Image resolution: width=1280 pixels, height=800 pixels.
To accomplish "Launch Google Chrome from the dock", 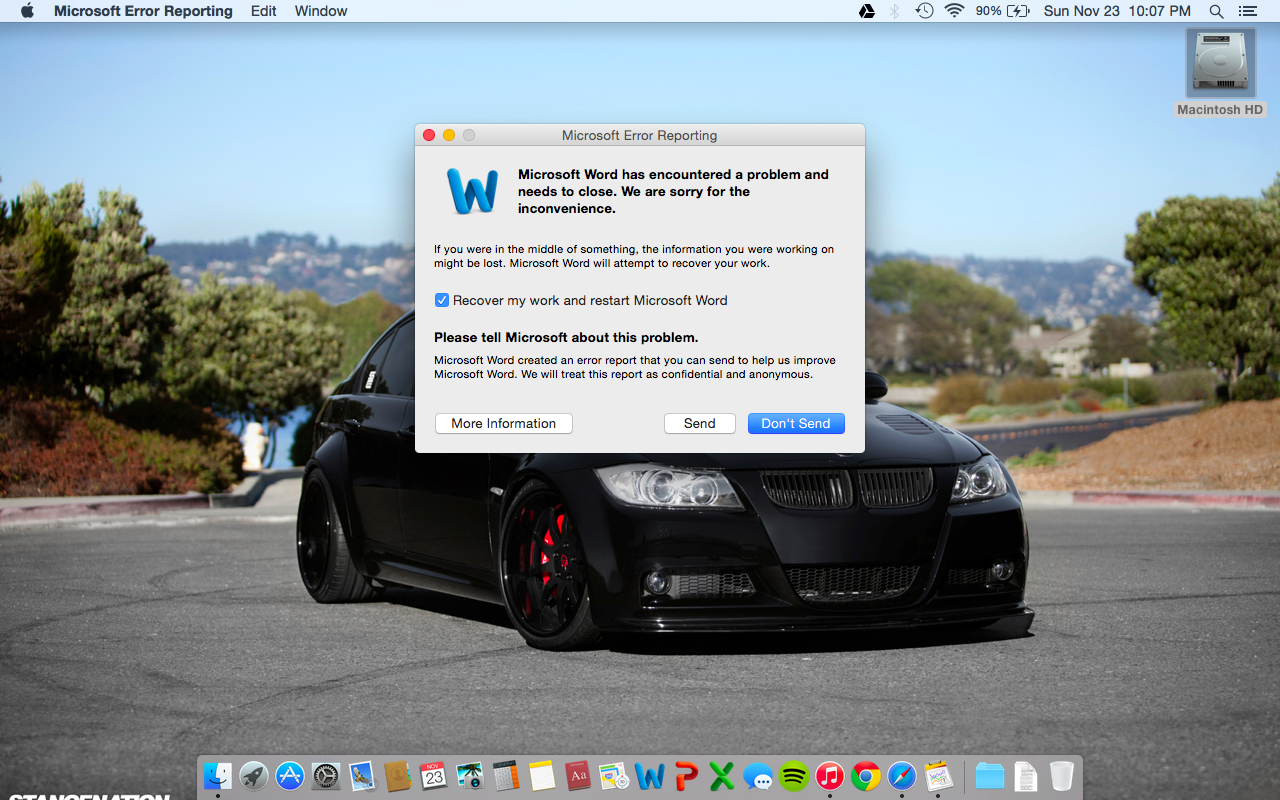I will pos(866,775).
